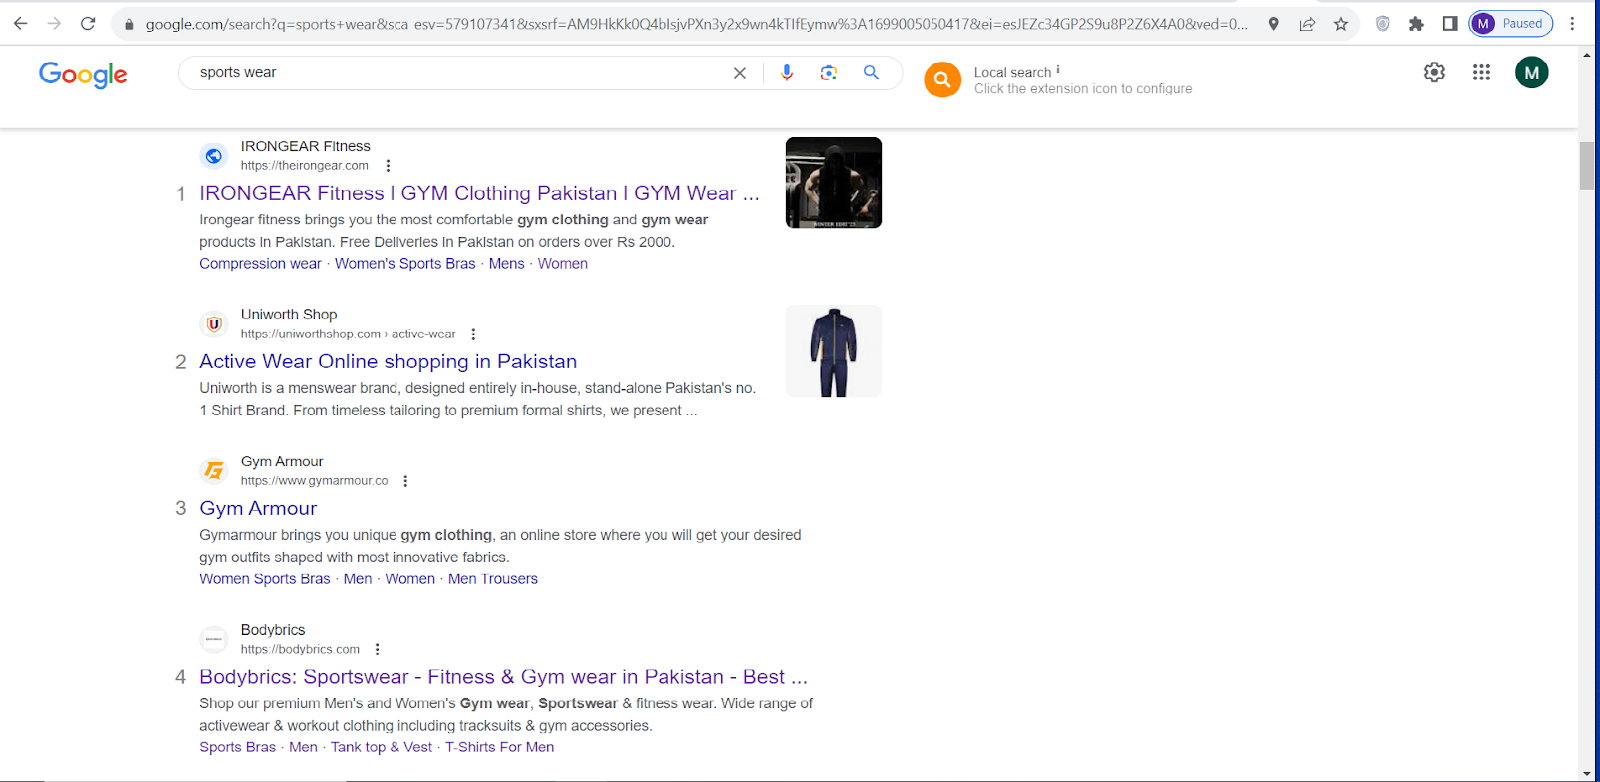Screen dimensions: 1600x782
Task: Follow the Tank top & Vest sitelink
Action: point(381,747)
